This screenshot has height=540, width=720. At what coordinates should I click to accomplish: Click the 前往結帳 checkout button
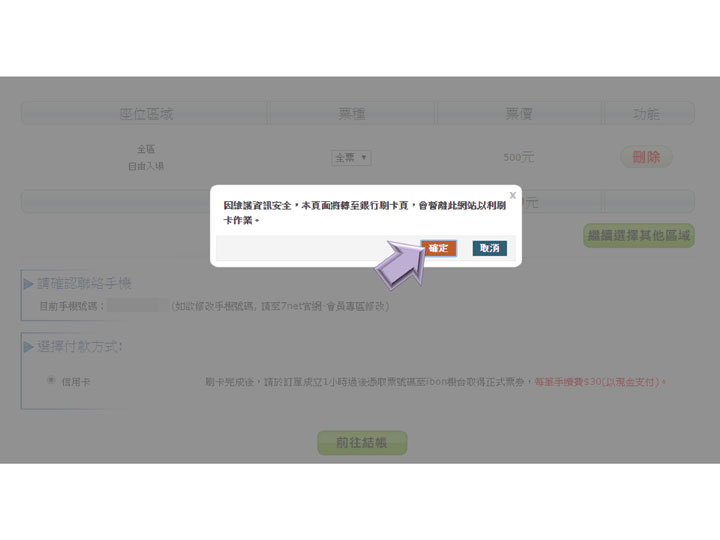pyautogui.click(x=362, y=443)
